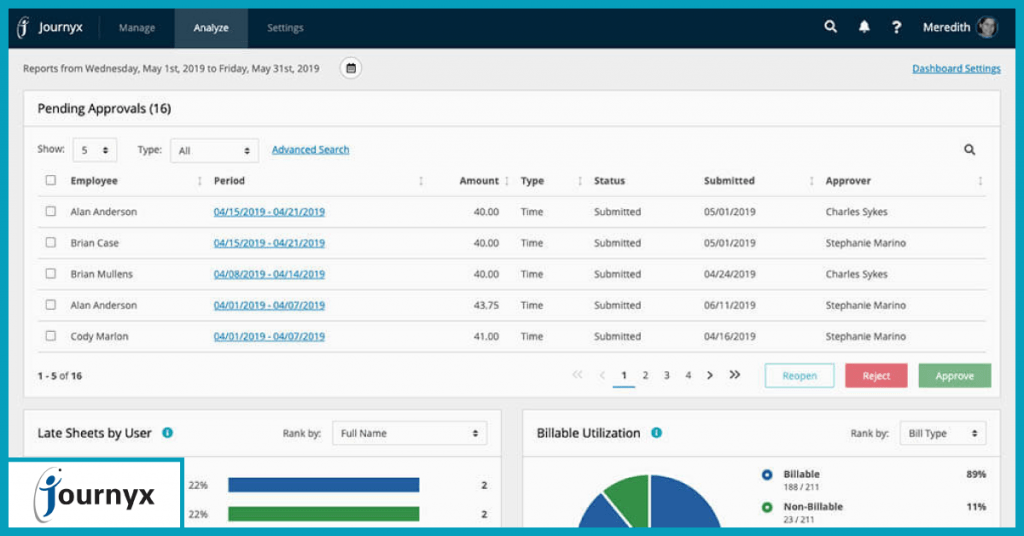Go to page 3 of approvals
The image size is (1024, 536).
coord(667,375)
